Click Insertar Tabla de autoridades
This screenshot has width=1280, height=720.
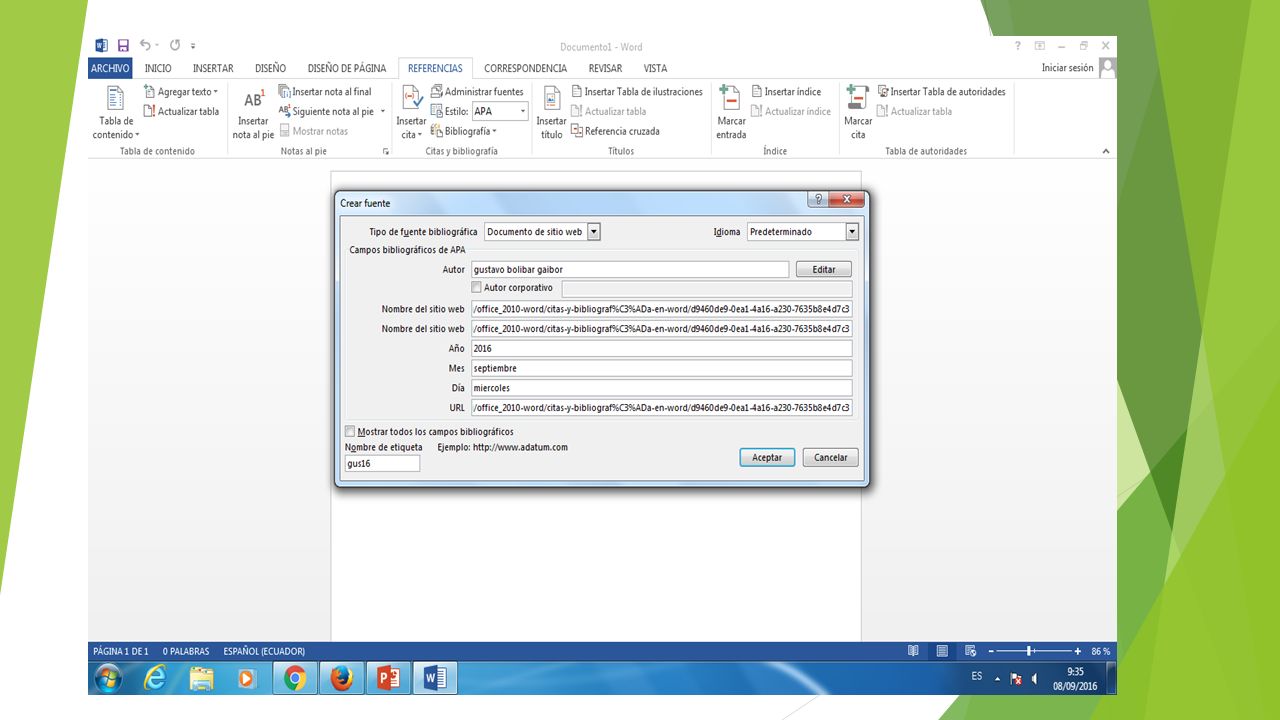point(941,92)
